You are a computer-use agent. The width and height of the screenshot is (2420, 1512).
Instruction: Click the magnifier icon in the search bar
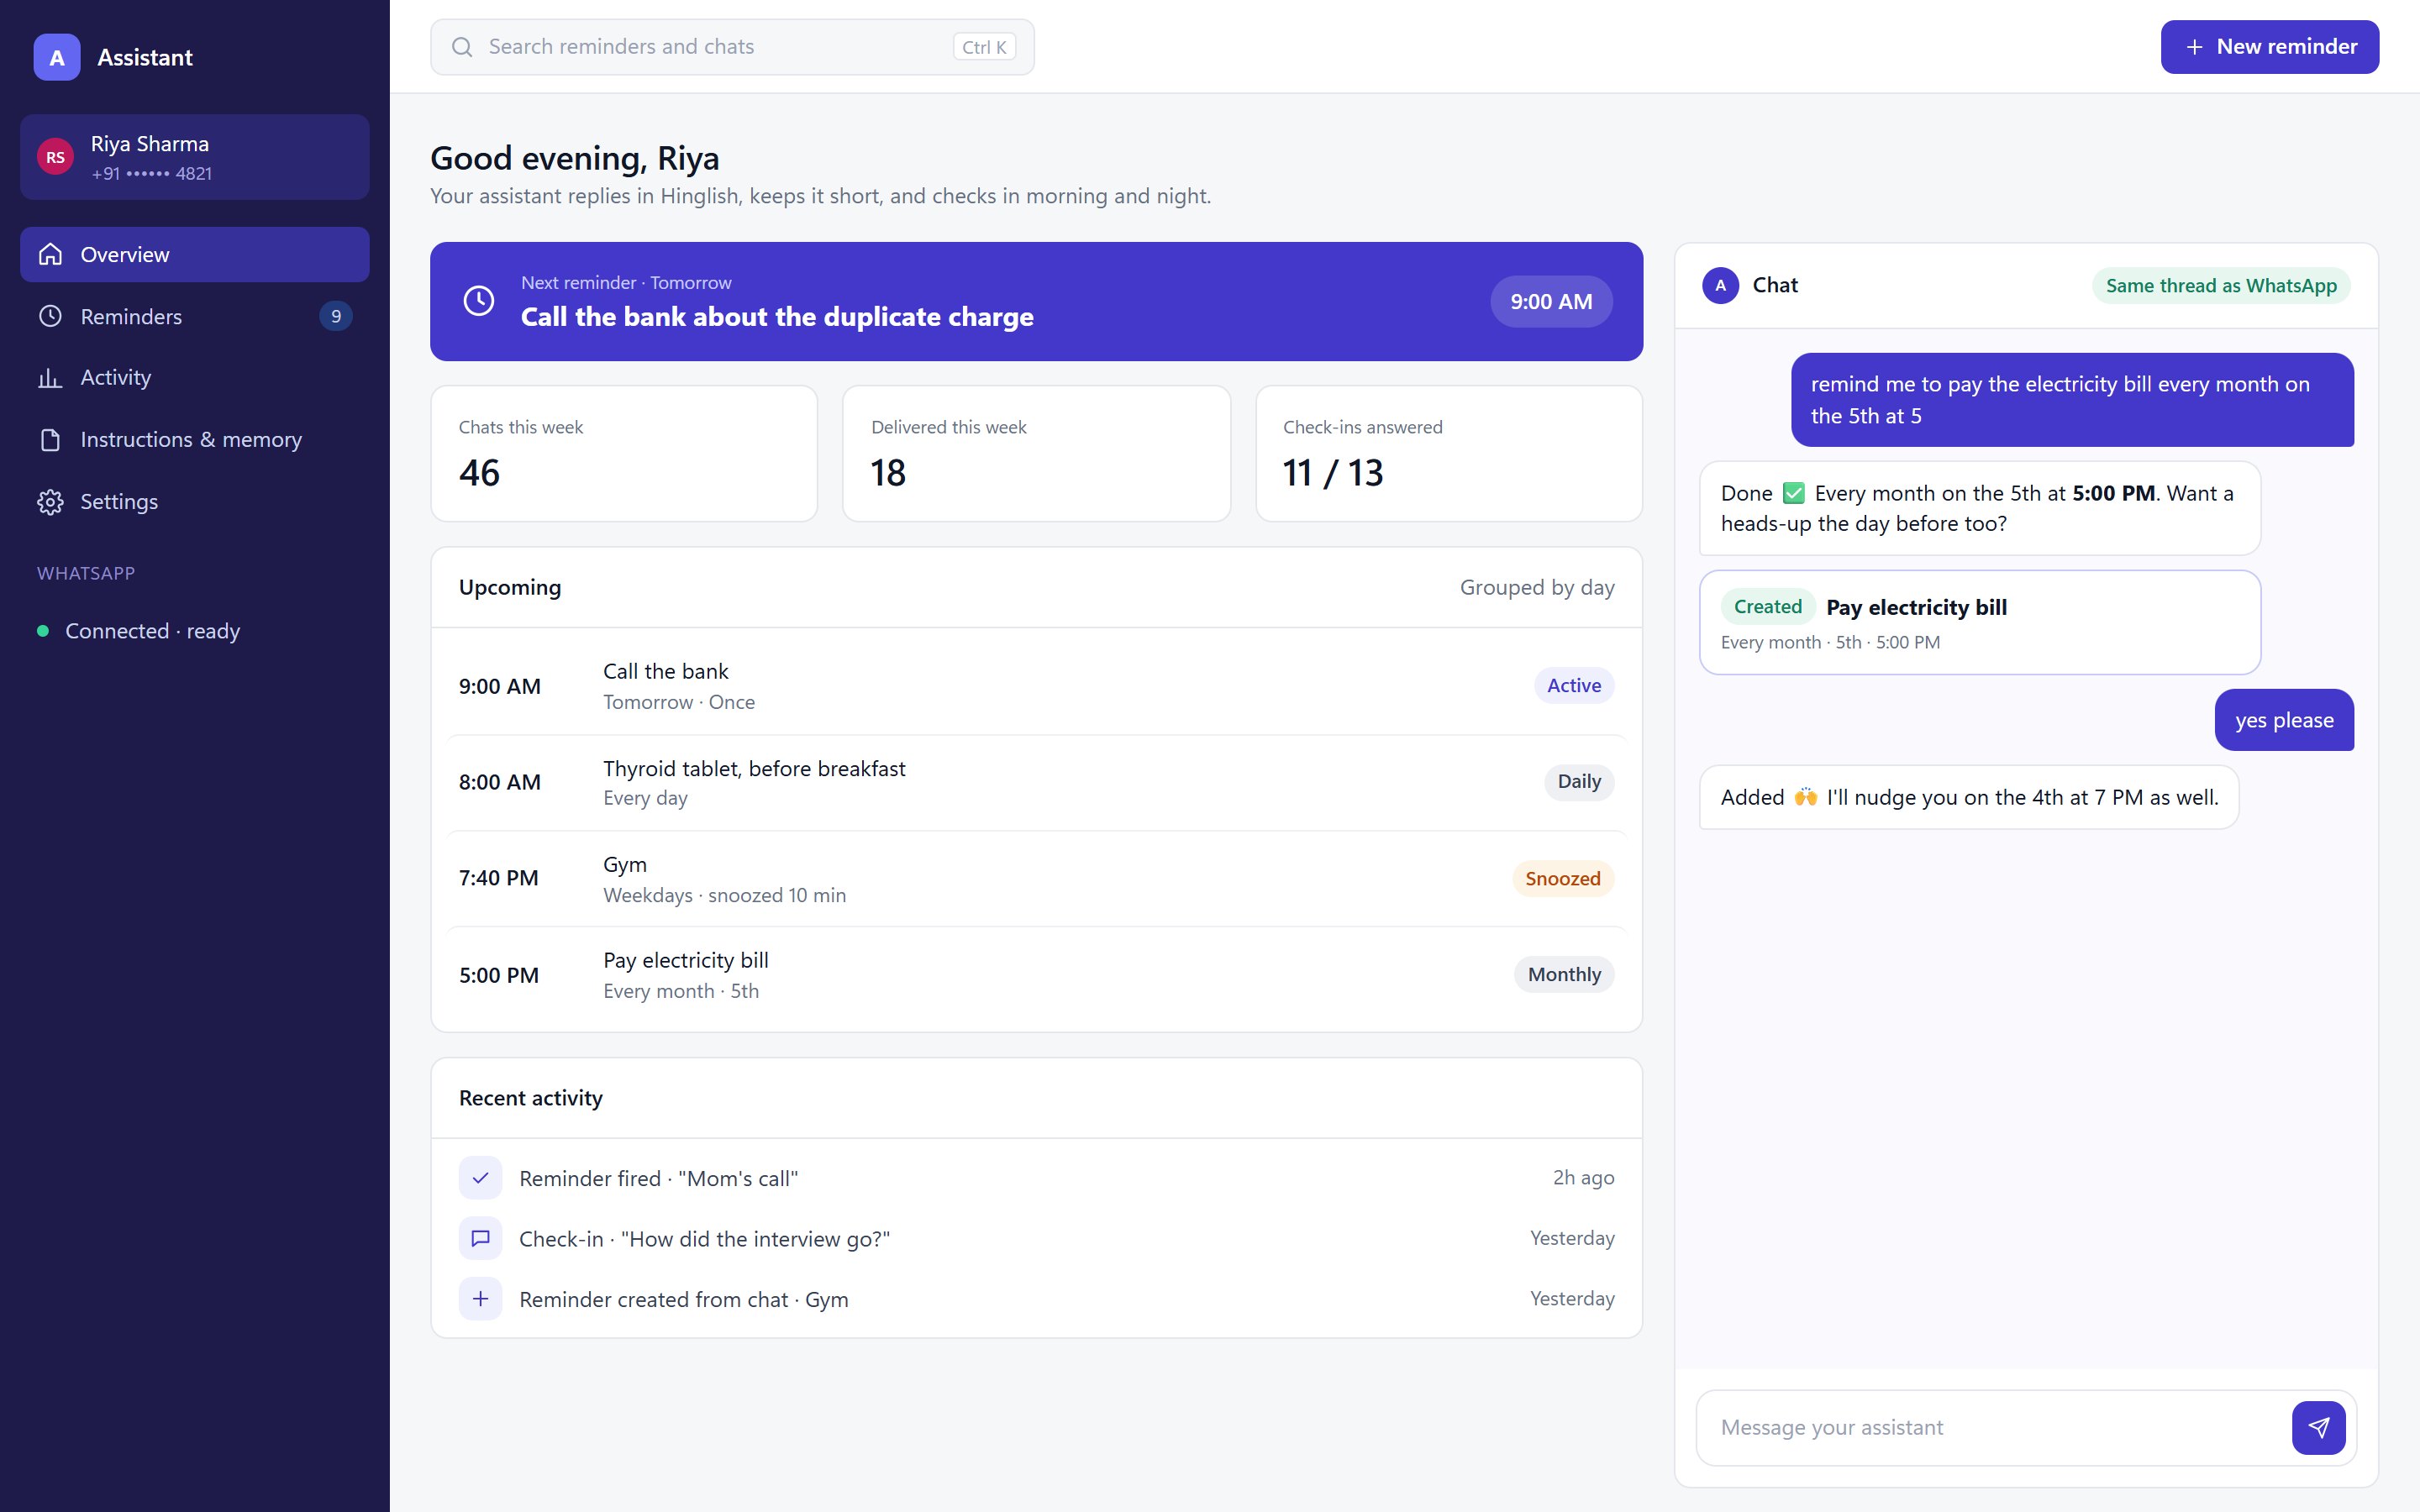point(462,47)
